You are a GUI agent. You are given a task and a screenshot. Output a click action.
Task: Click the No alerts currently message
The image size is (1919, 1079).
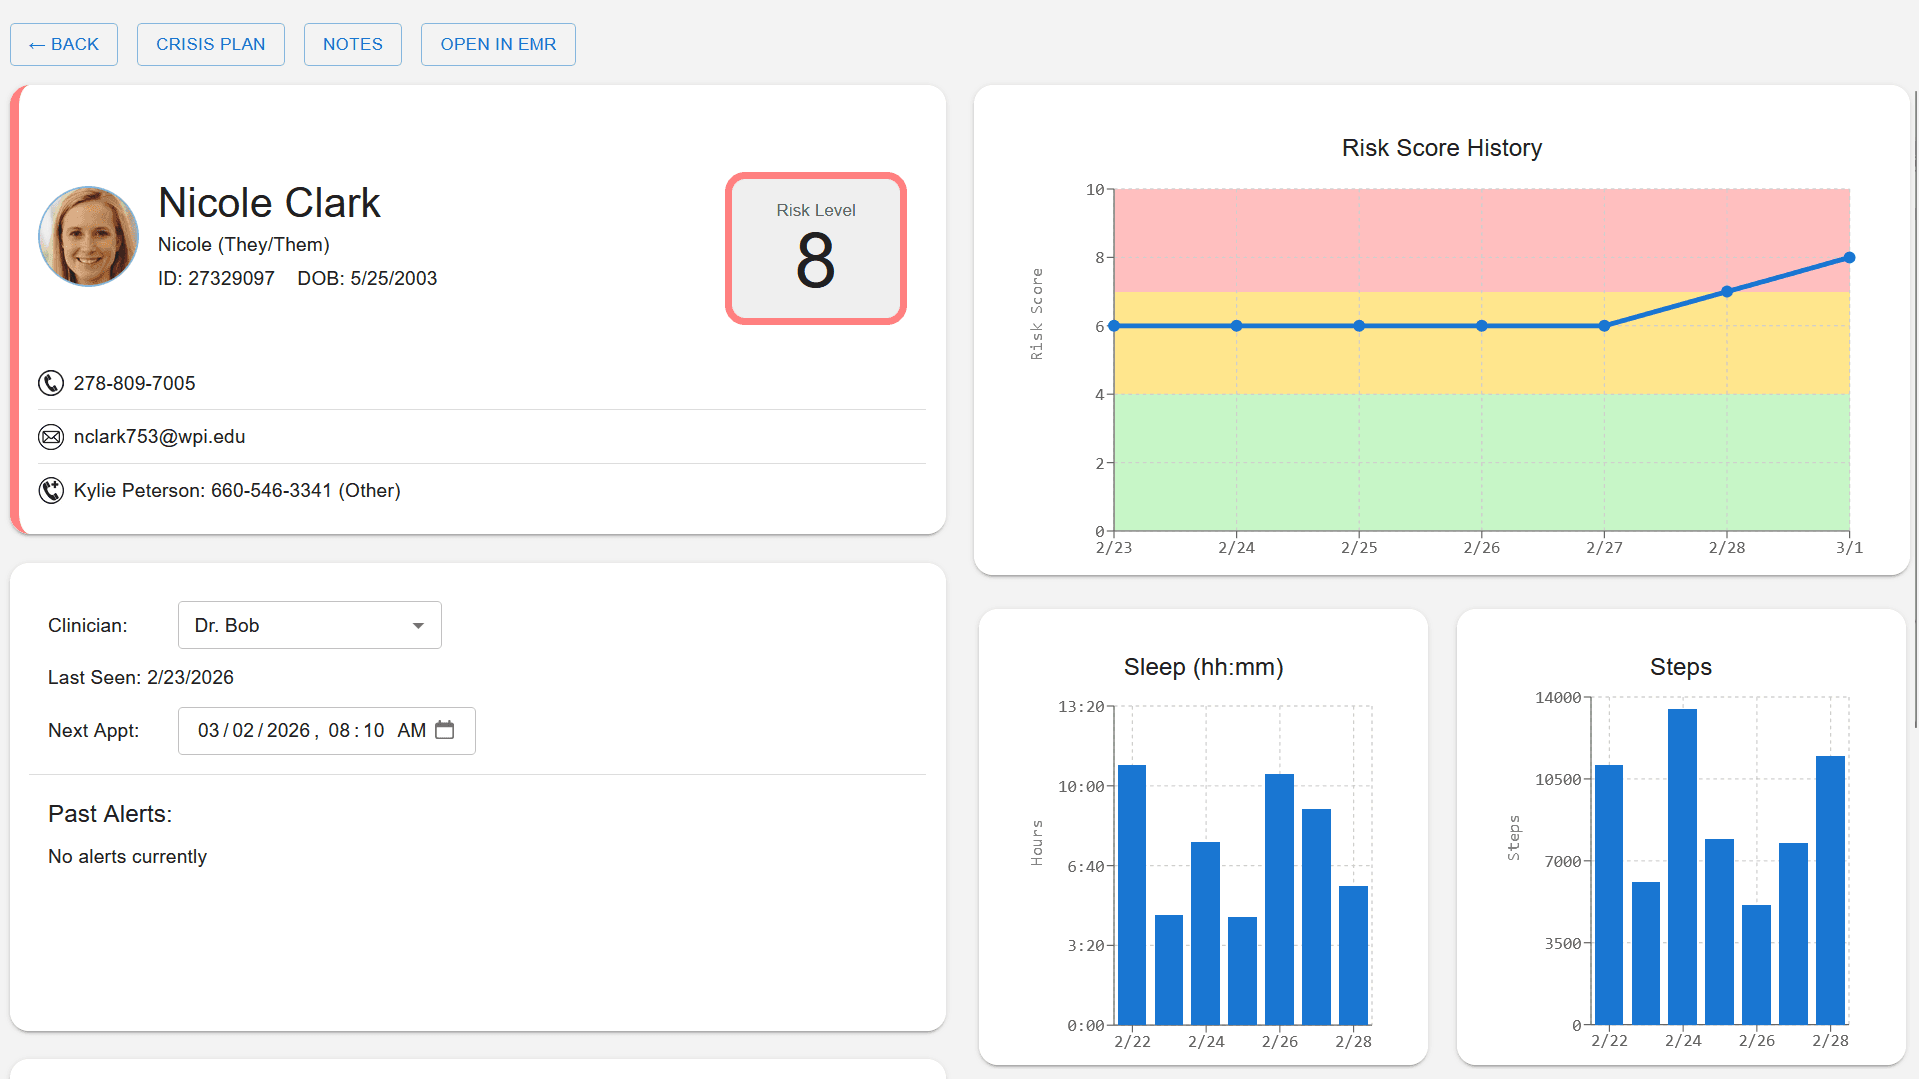pos(128,857)
